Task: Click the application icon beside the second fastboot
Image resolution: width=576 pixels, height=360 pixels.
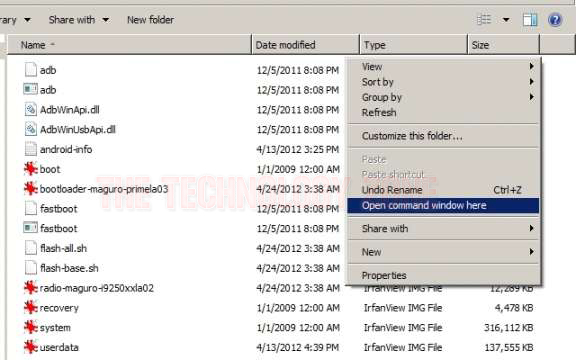Action: click(x=30, y=228)
